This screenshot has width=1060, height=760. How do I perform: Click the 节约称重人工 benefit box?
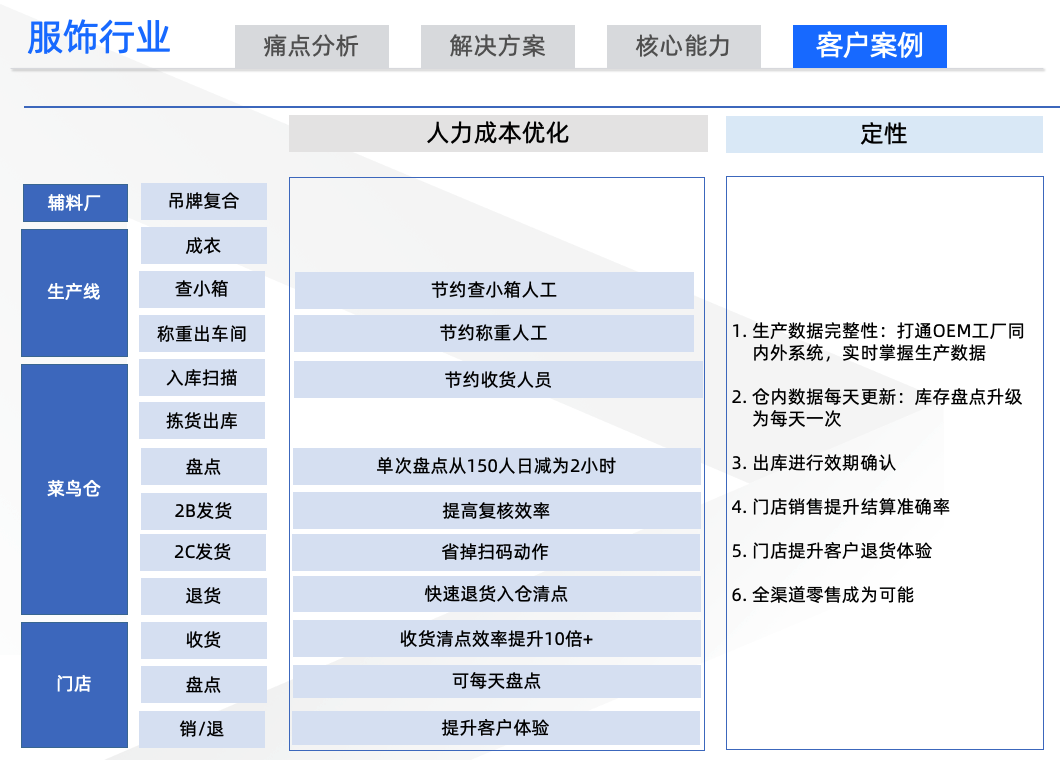(494, 333)
